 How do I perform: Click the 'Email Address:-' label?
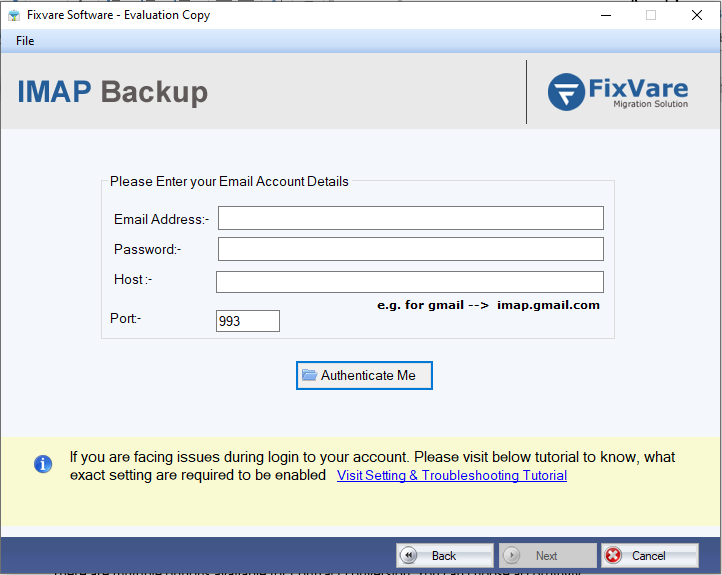(x=161, y=219)
